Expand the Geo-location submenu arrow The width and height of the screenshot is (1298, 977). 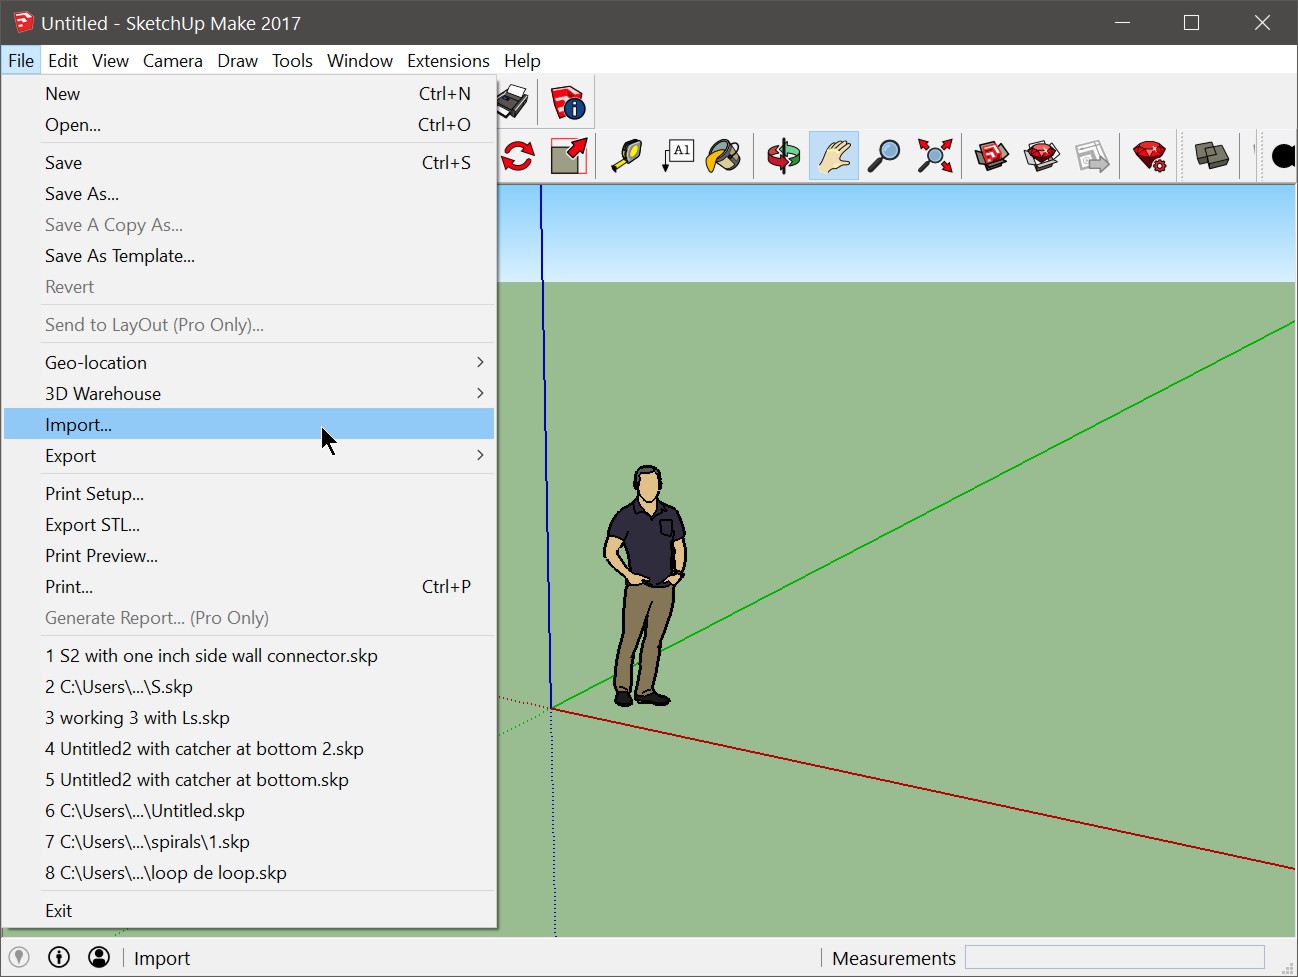480,362
